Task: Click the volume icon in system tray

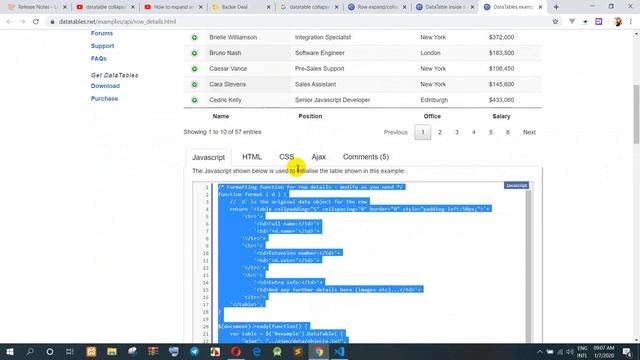Action: coord(570,352)
